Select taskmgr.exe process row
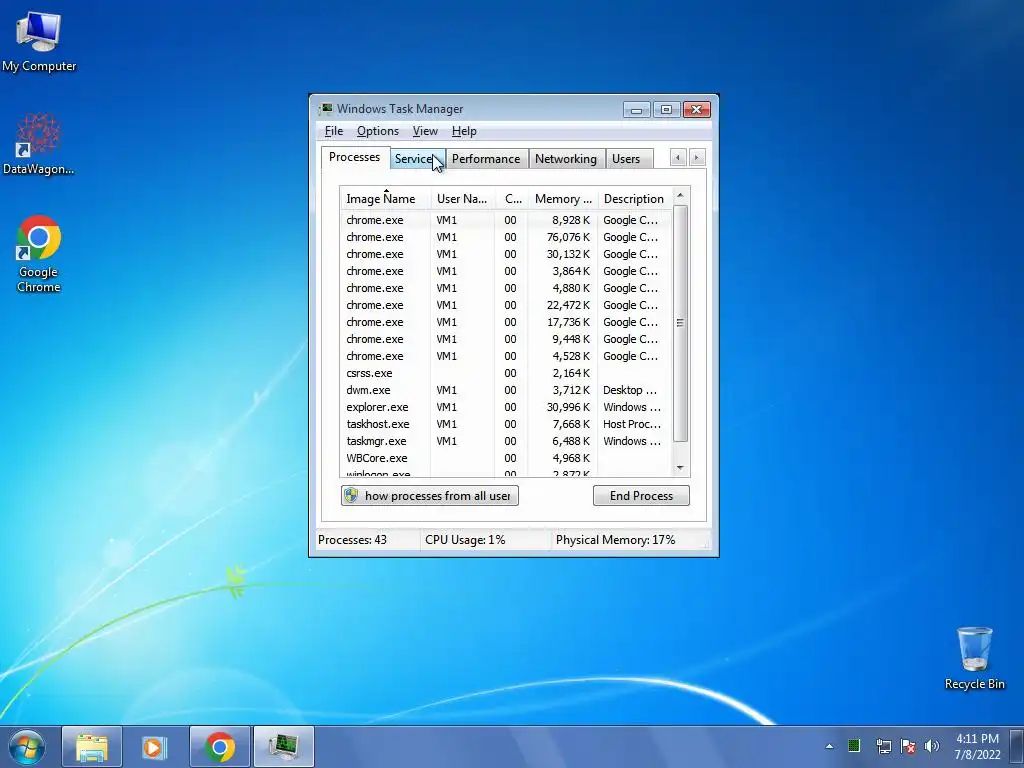 (506, 441)
